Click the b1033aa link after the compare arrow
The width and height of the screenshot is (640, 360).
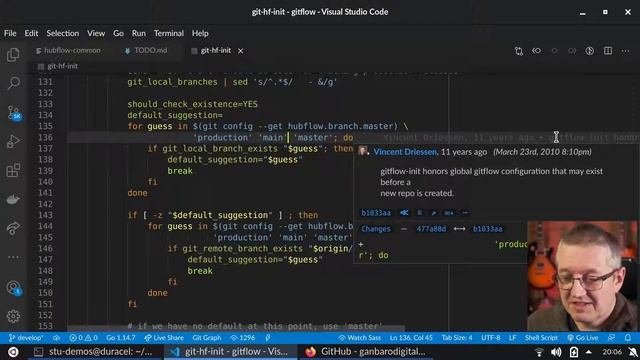[487, 229]
